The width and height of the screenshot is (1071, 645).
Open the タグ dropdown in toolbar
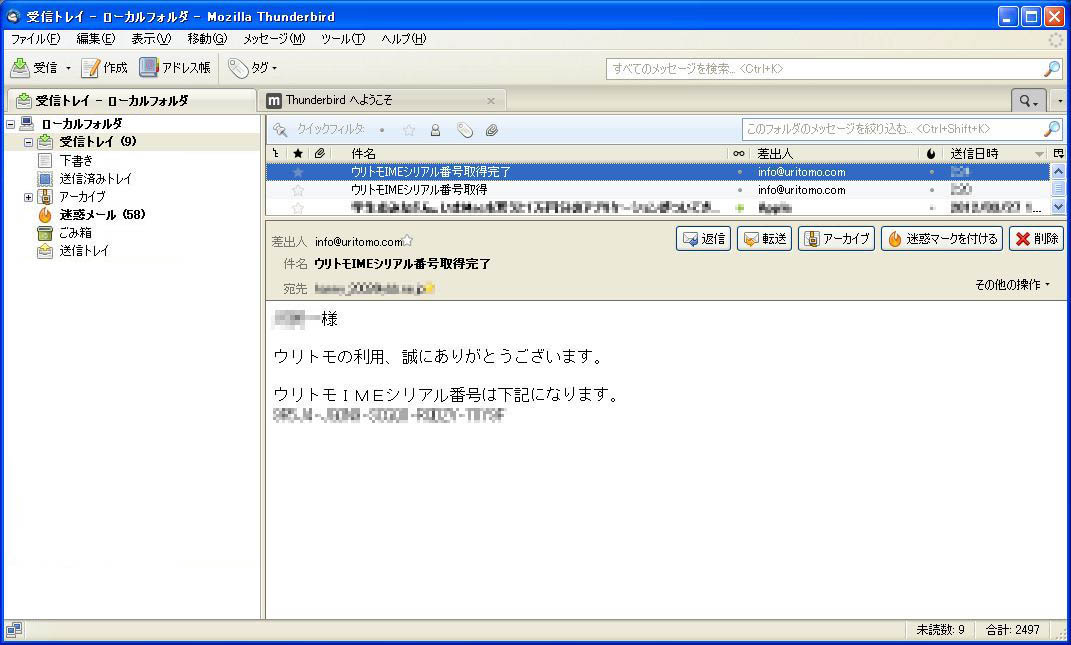pos(253,68)
